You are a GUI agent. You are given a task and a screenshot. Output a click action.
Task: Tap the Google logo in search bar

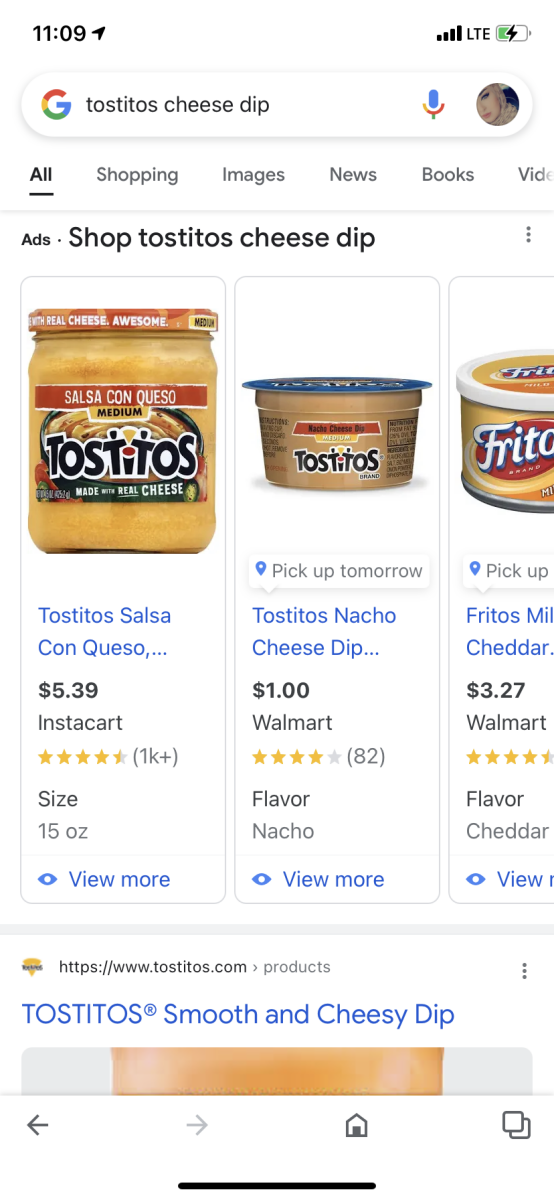coord(56,104)
